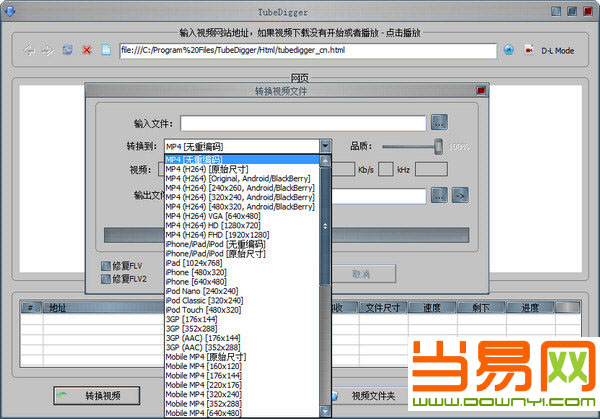
Task: Browse for input file with ... button
Action: 439,122
